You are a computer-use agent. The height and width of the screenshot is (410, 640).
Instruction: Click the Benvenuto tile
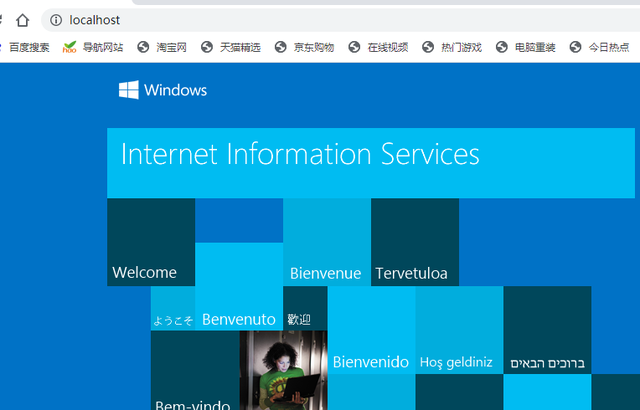(x=239, y=286)
